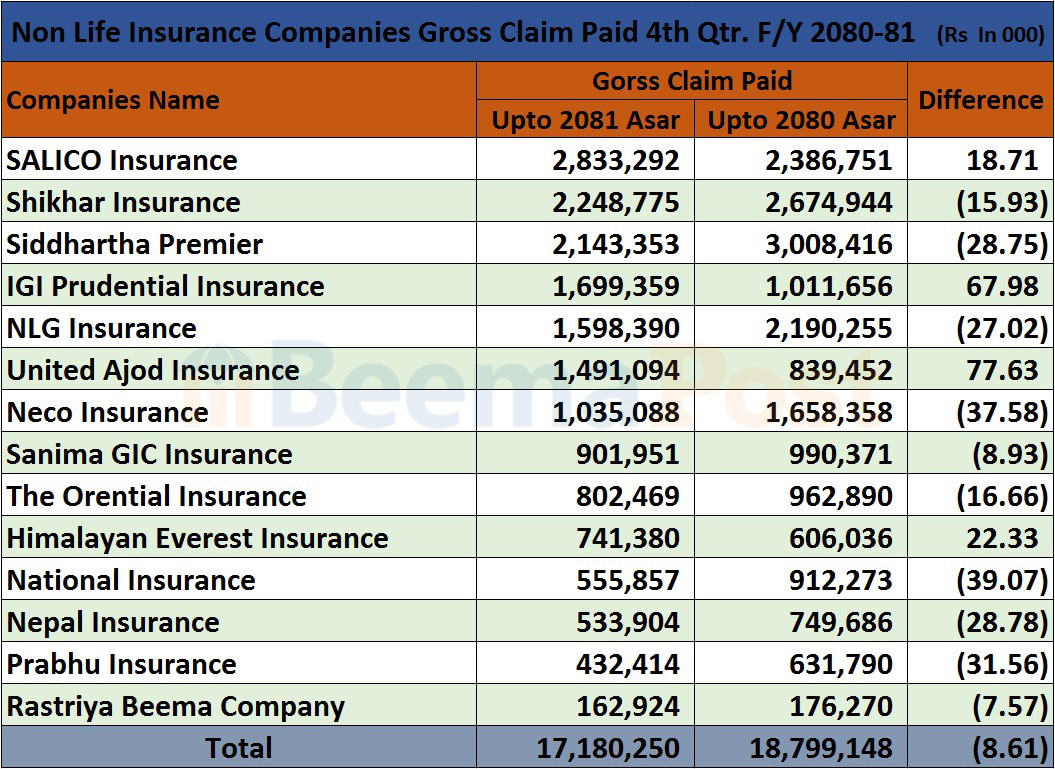Image resolution: width=1055 pixels, height=769 pixels.
Task: Select Himalayan Everest Insurance 2080 value
Action: click(x=840, y=538)
